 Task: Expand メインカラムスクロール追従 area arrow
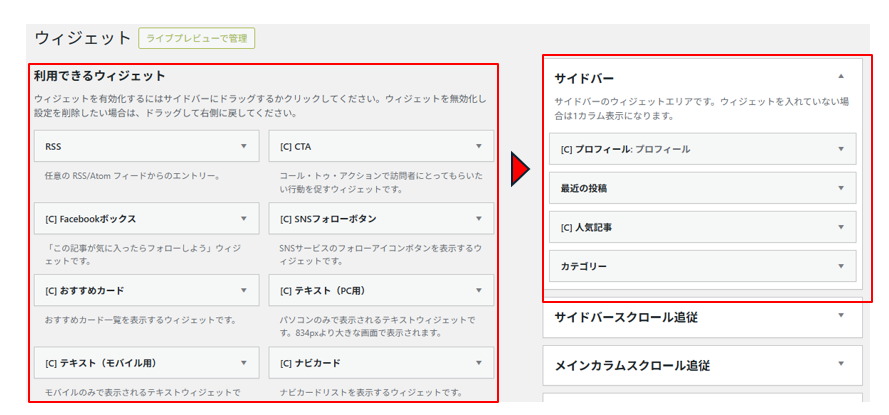tap(841, 363)
